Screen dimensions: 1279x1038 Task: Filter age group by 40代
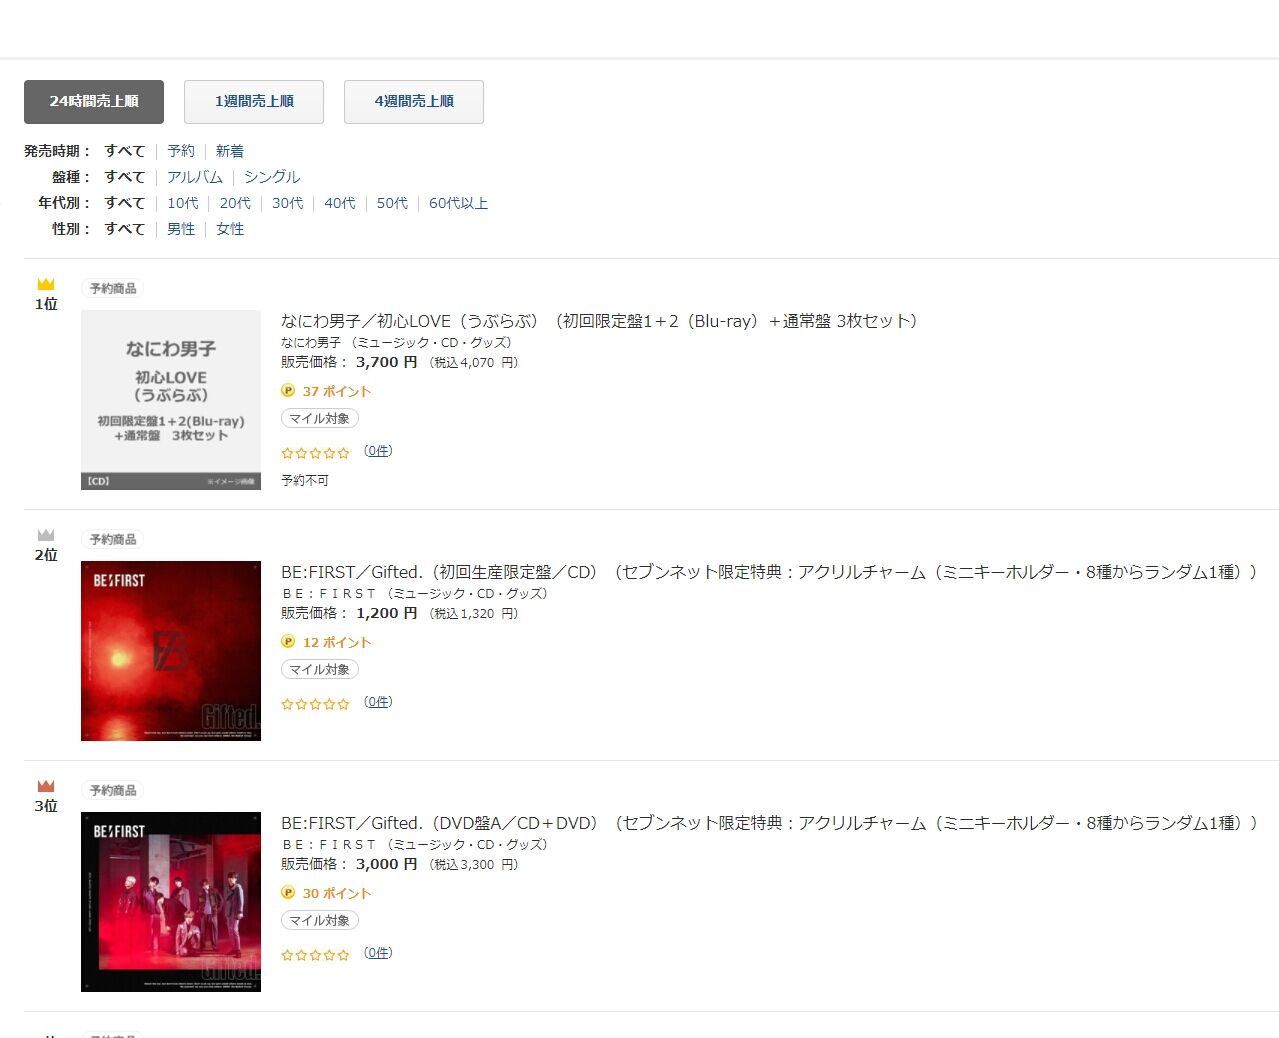click(340, 203)
